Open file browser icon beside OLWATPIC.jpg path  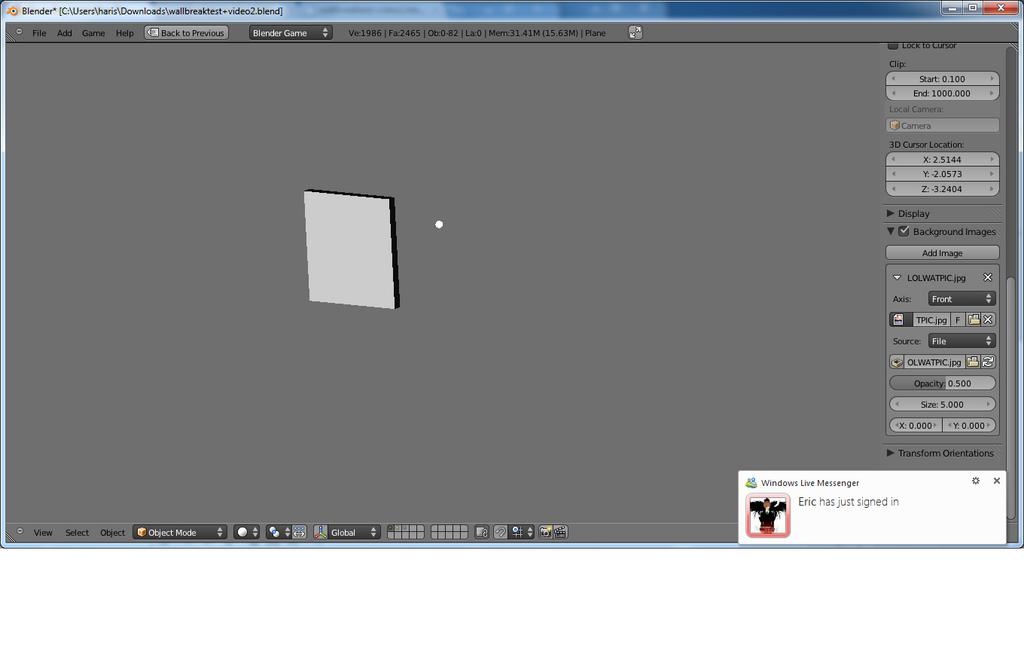(x=973, y=362)
